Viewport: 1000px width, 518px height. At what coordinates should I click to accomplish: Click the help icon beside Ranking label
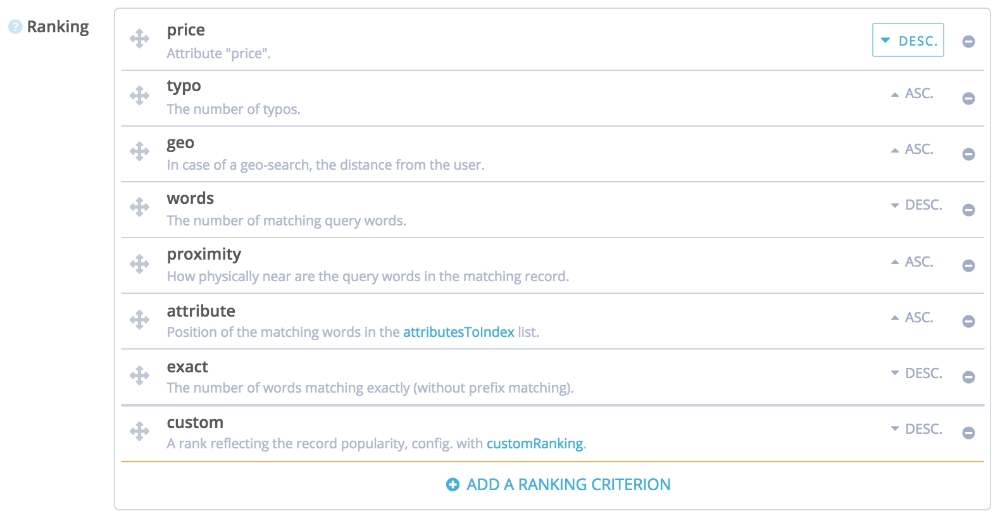[15, 27]
